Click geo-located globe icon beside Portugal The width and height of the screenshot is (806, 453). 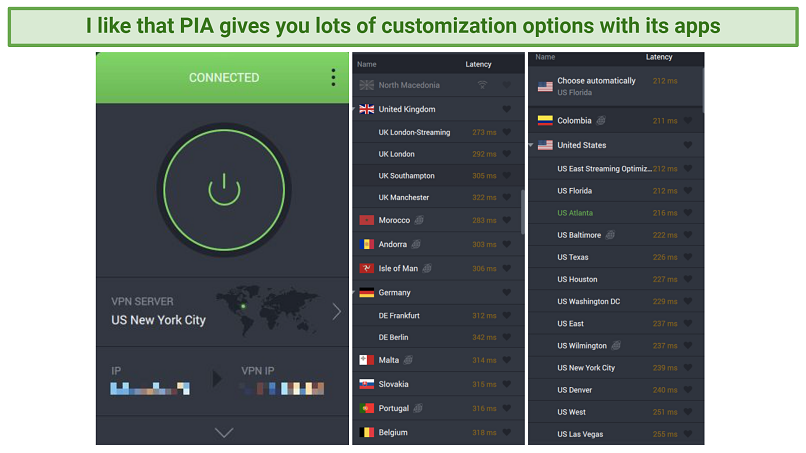pos(418,408)
